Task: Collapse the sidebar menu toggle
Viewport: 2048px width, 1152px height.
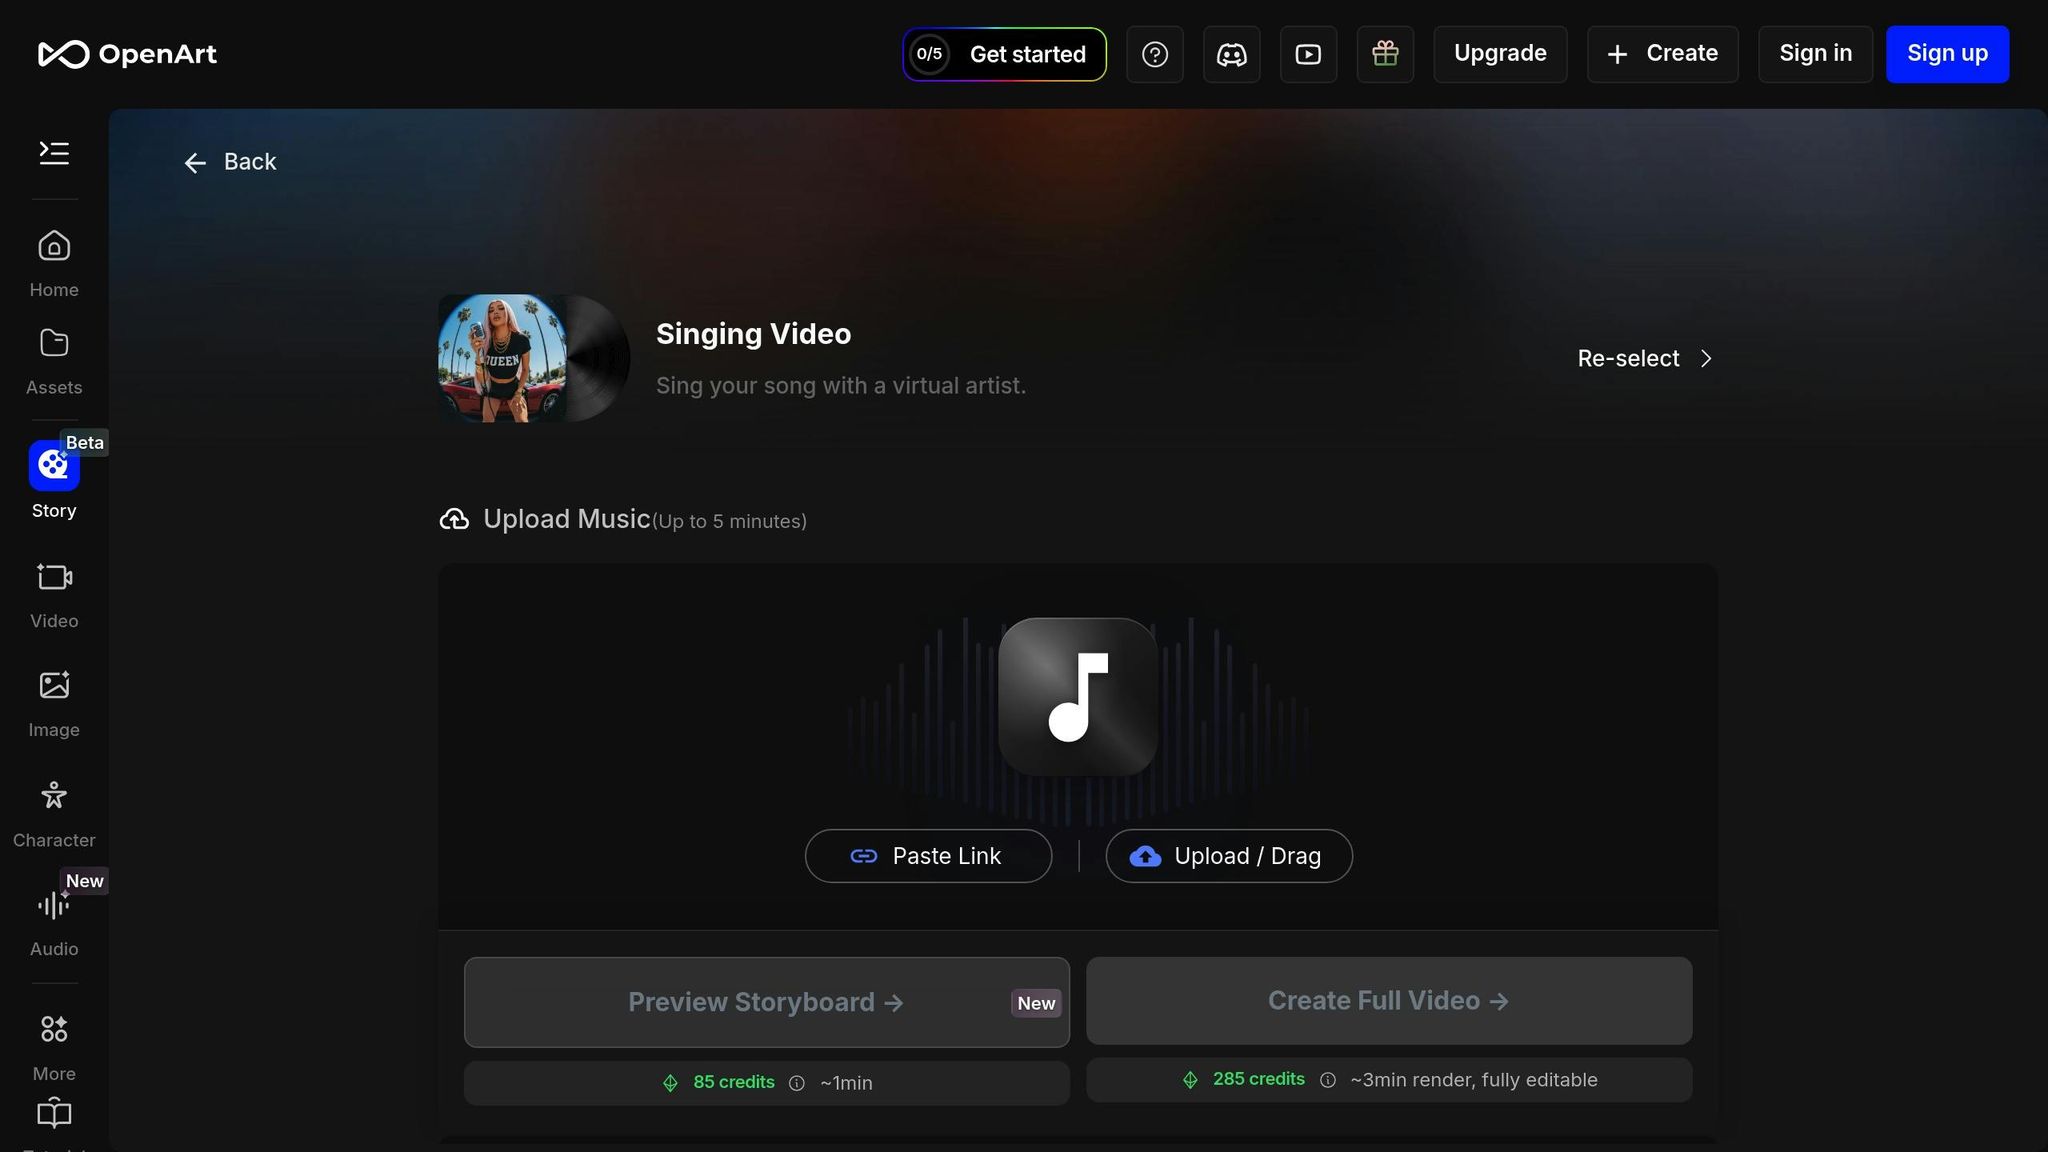Action: tap(54, 152)
